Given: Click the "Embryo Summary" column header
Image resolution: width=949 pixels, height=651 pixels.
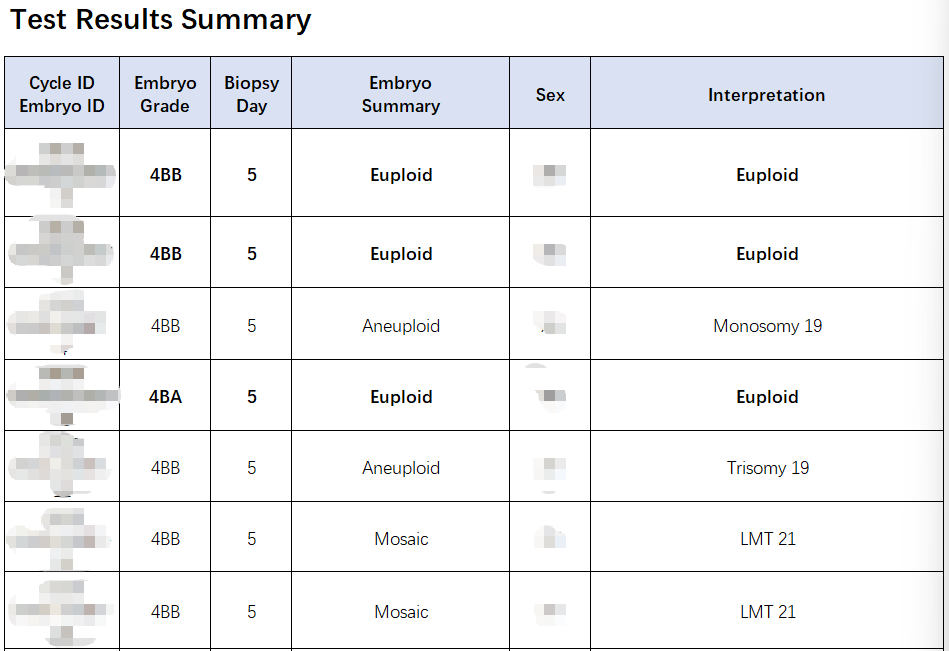Looking at the screenshot, I should coord(400,95).
